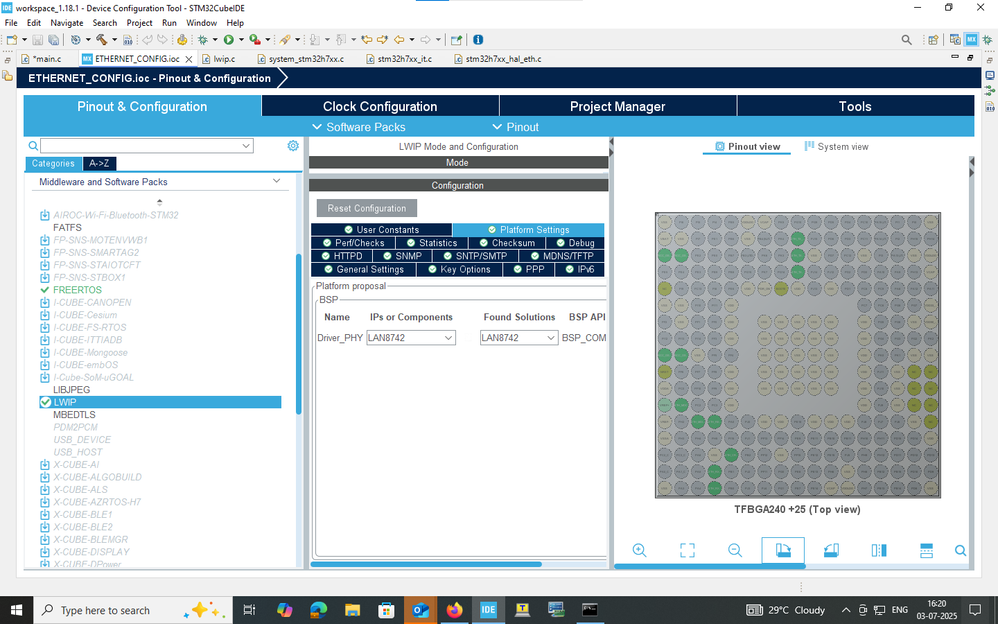
Task: Click the New file toolbar icon
Action: pyautogui.click(x=12, y=39)
